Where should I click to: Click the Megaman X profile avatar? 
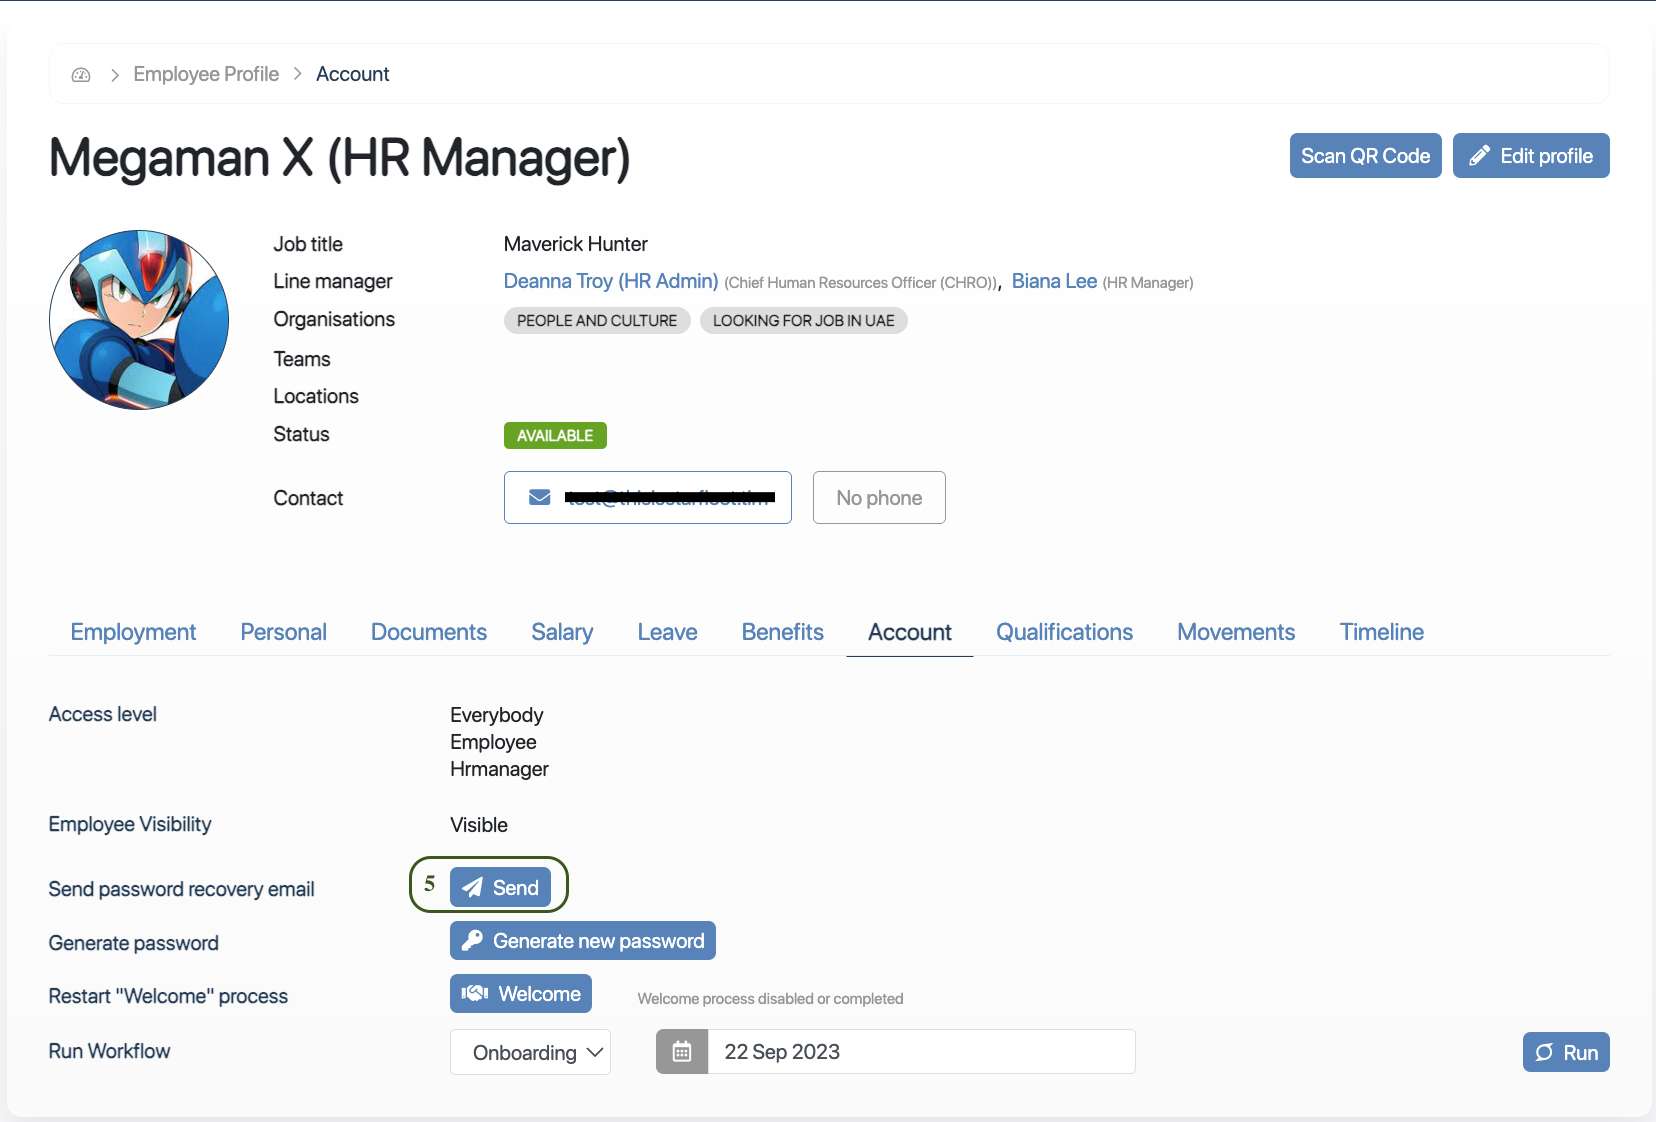pos(139,320)
